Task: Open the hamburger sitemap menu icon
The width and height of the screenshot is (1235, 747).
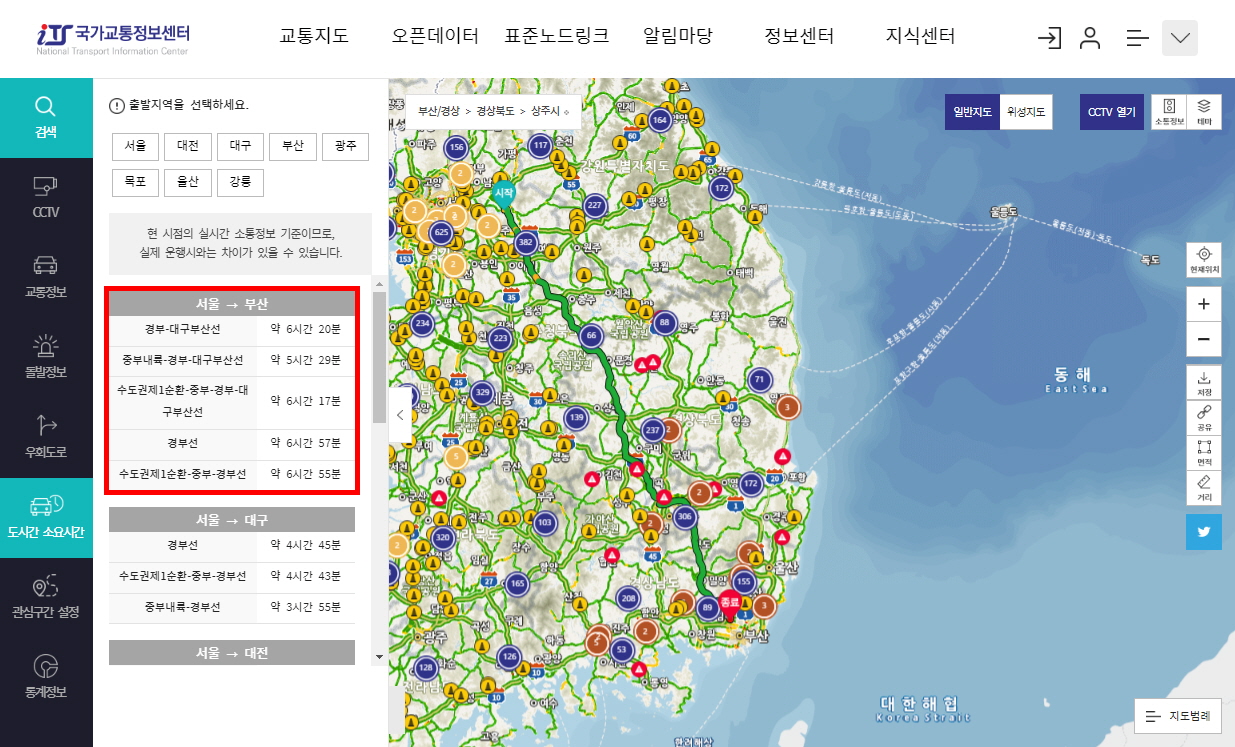Action: [x=1137, y=38]
